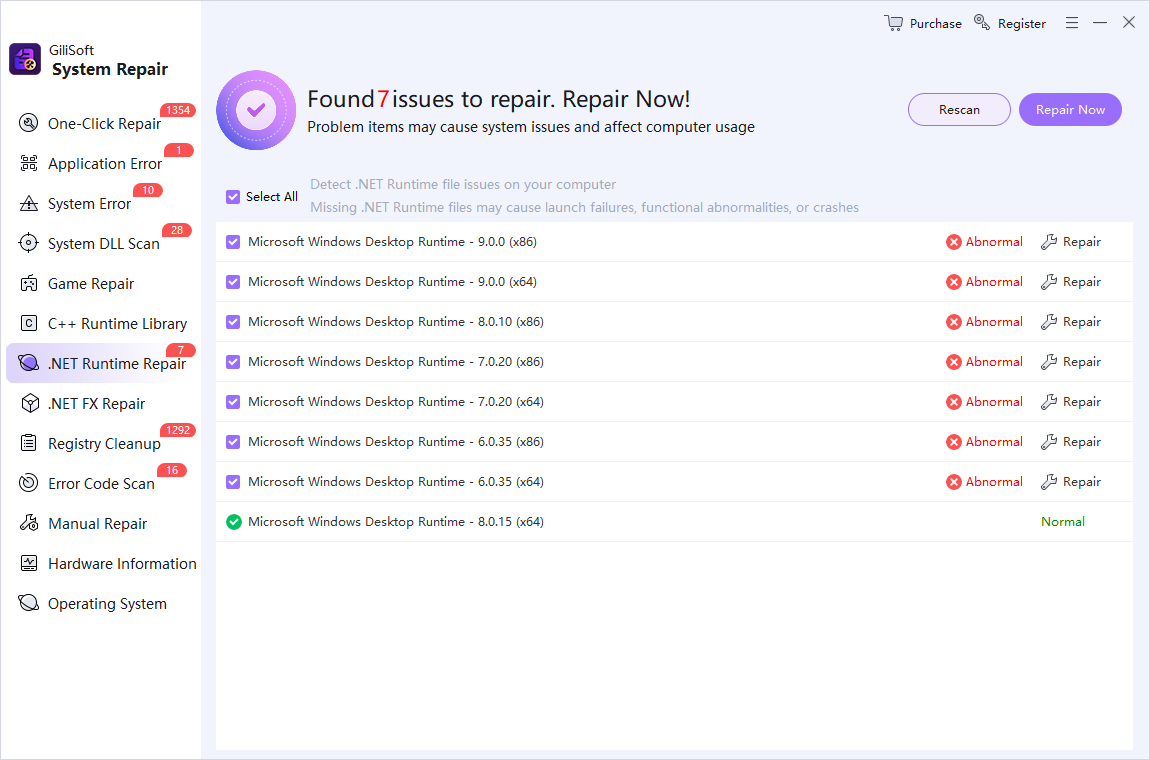Click the System Error warning icon
This screenshot has width=1150, height=760.
point(29,203)
